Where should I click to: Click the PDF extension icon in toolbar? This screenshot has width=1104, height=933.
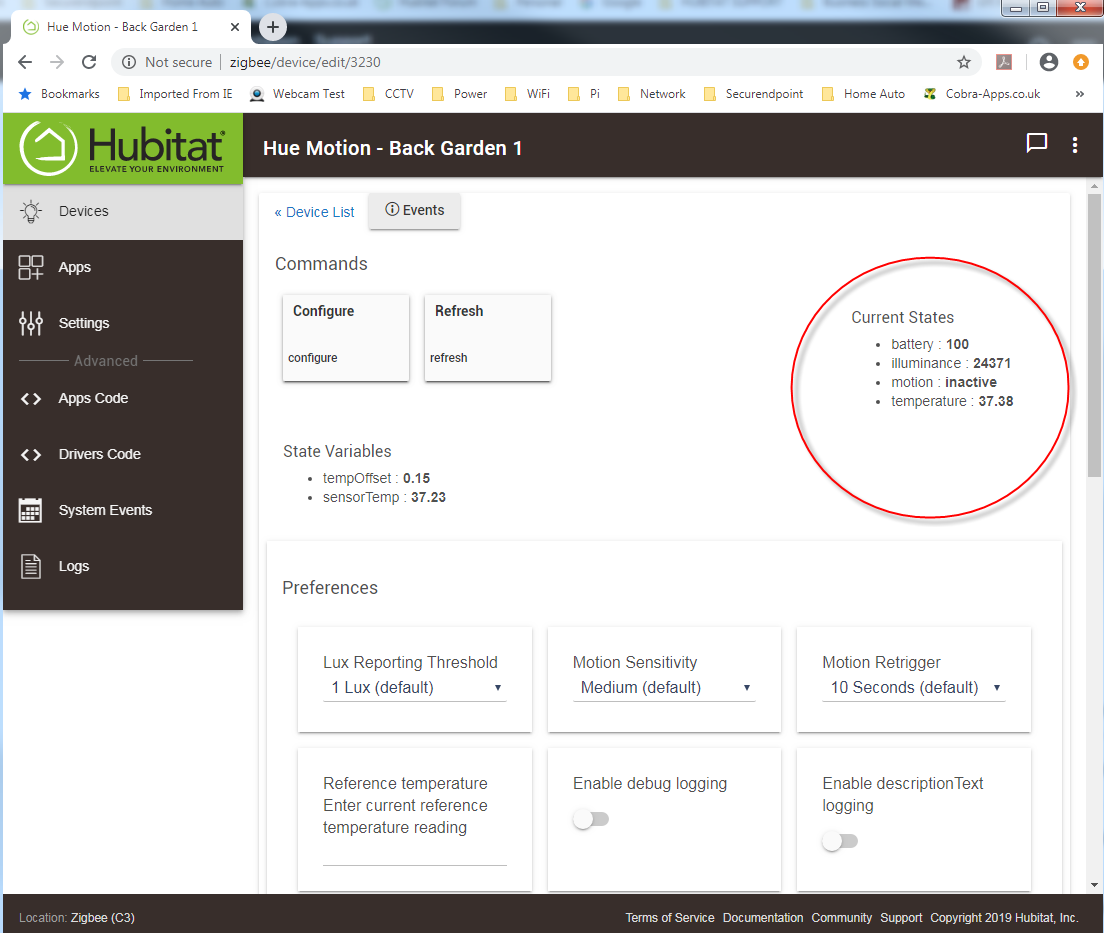tap(1004, 62)
